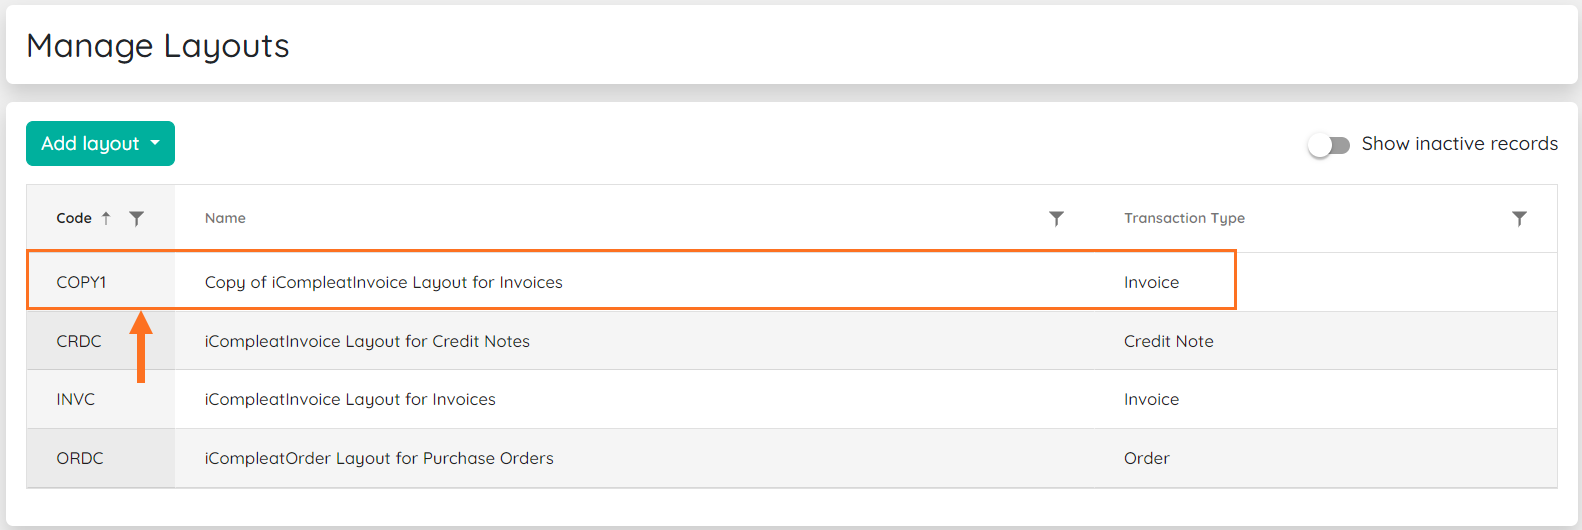1582x530 pixels.
Task: Sort by Code column header
Action: click(74, 218)
